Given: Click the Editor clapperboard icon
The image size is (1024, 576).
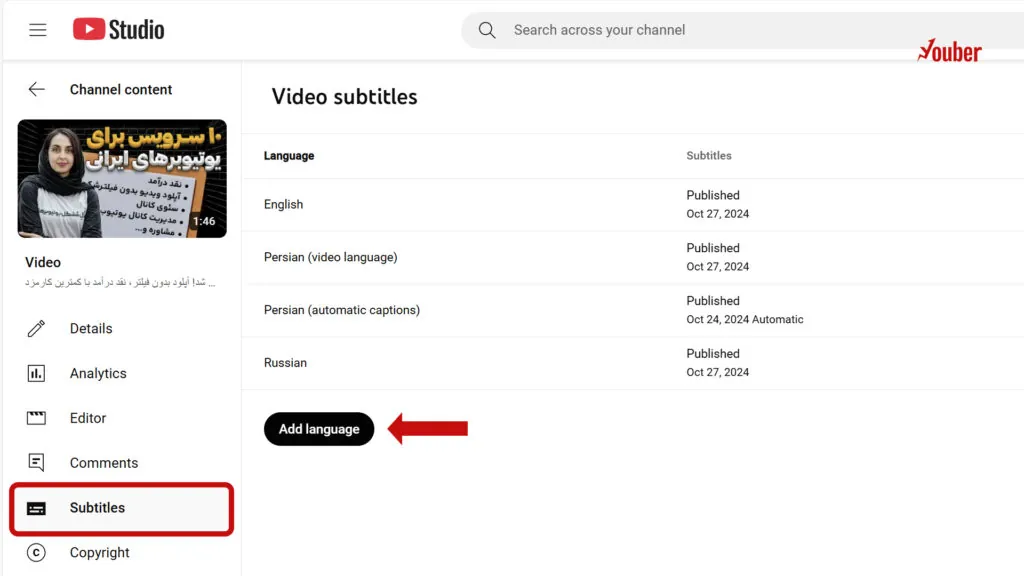Looking at the screenshot, I should [x=37, y=418].
